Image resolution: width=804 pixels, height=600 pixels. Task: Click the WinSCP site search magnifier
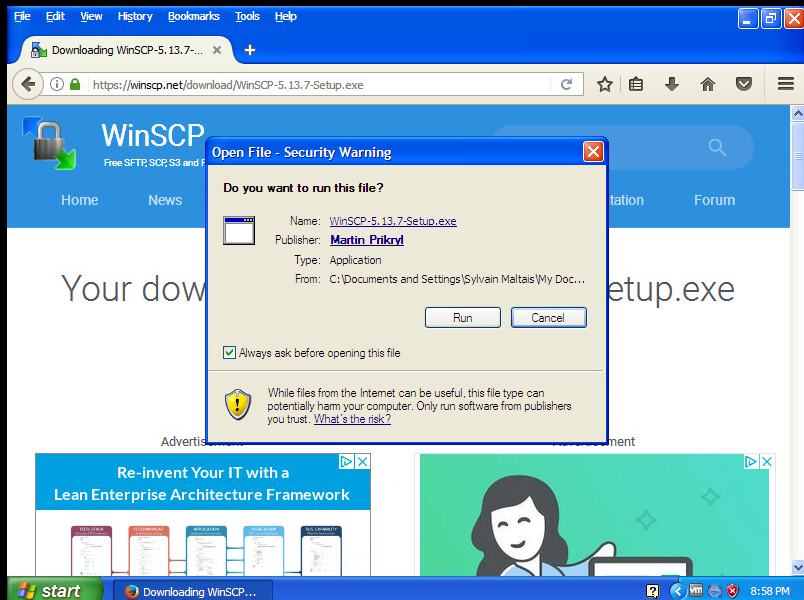coord(717,148)
